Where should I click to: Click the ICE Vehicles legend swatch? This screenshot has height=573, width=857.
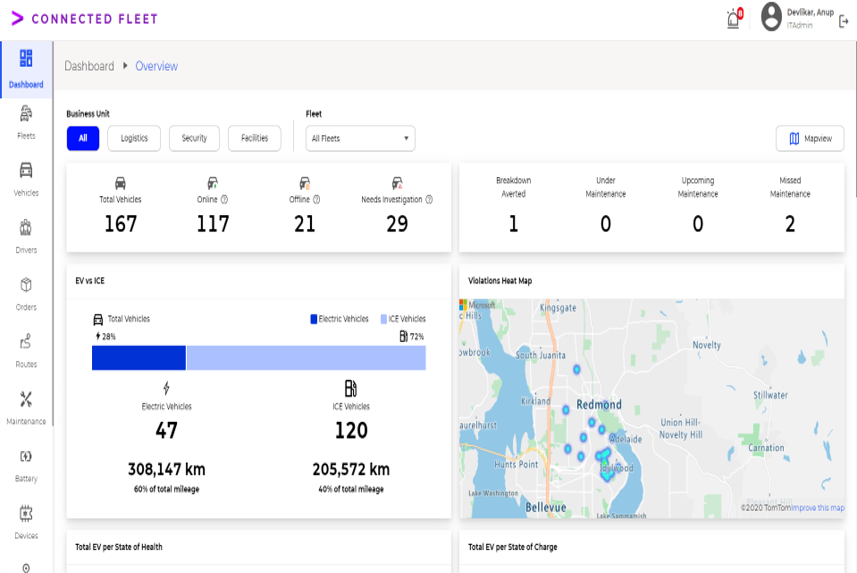[x=384, y=319]
